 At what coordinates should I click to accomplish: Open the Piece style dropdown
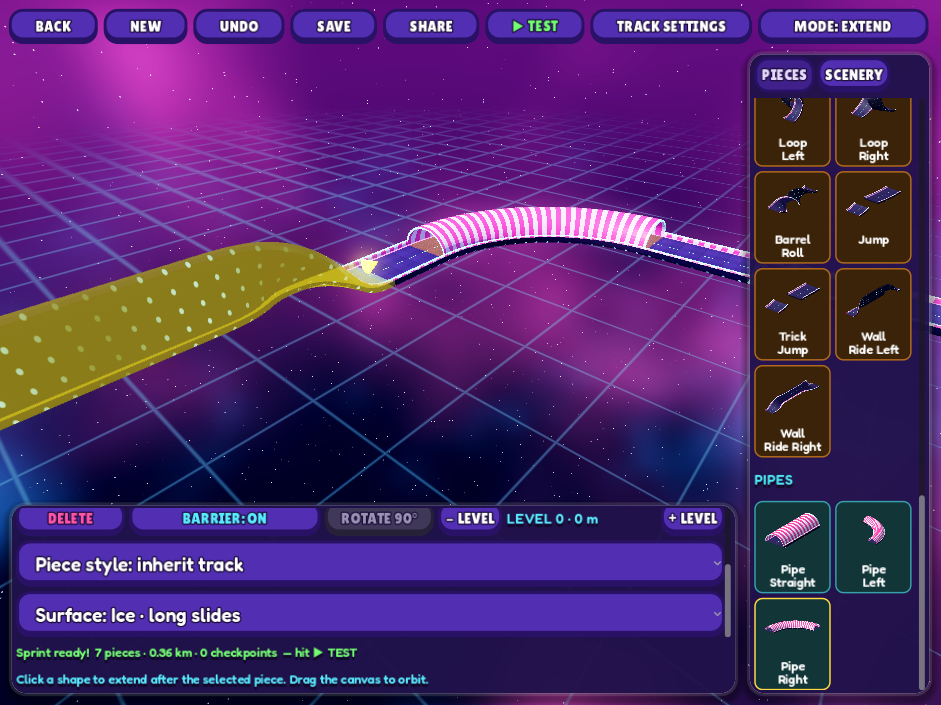(x=370, y=565)
